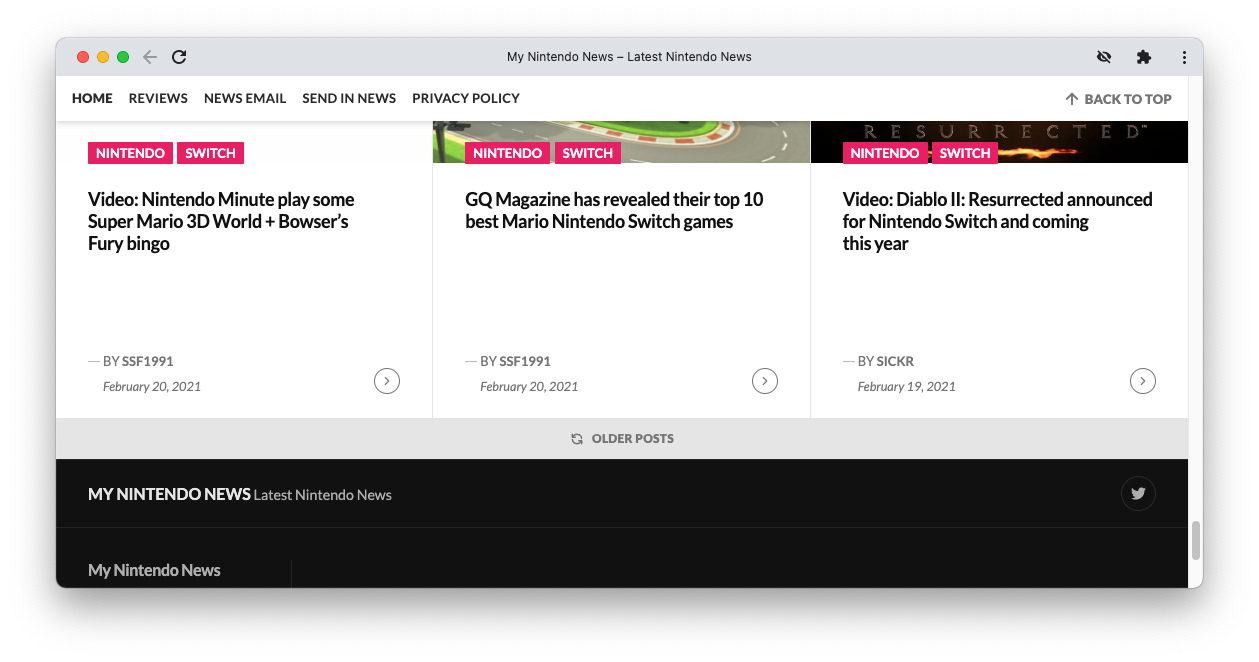Open the browser three-dot menu

[1184, 57]
